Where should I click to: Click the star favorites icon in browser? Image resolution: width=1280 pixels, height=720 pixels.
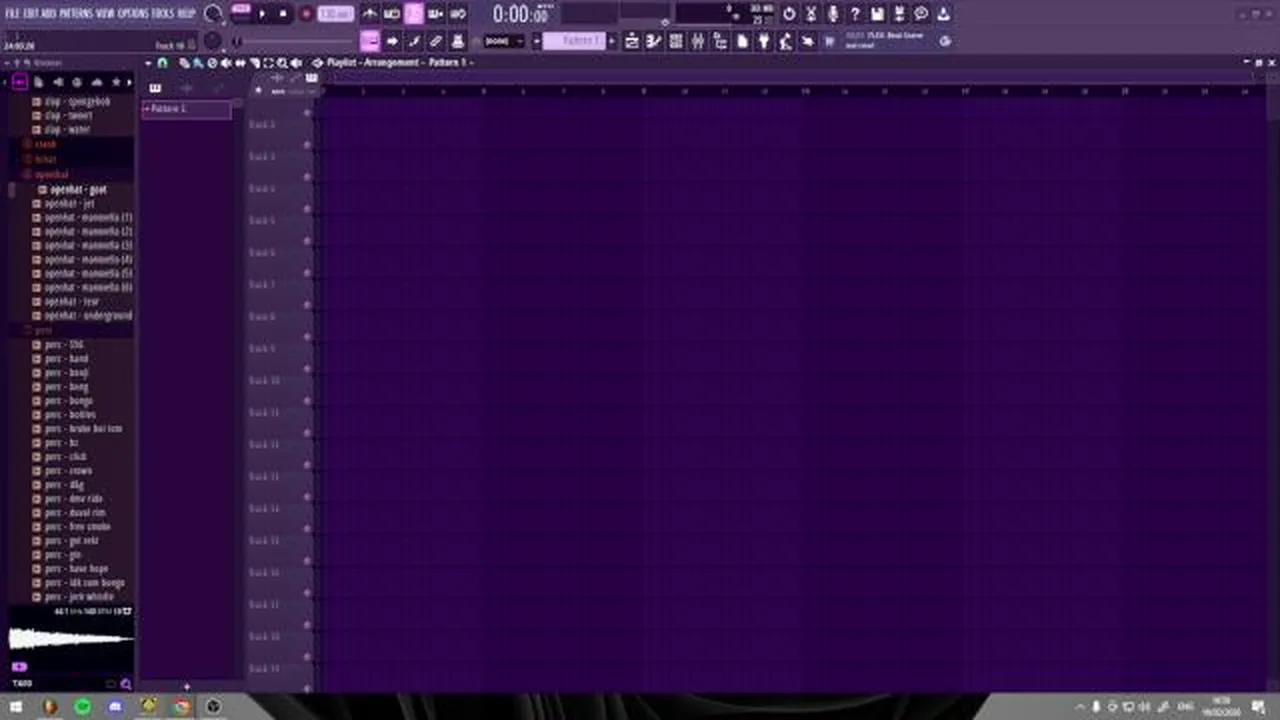click(x=116, y=82)
